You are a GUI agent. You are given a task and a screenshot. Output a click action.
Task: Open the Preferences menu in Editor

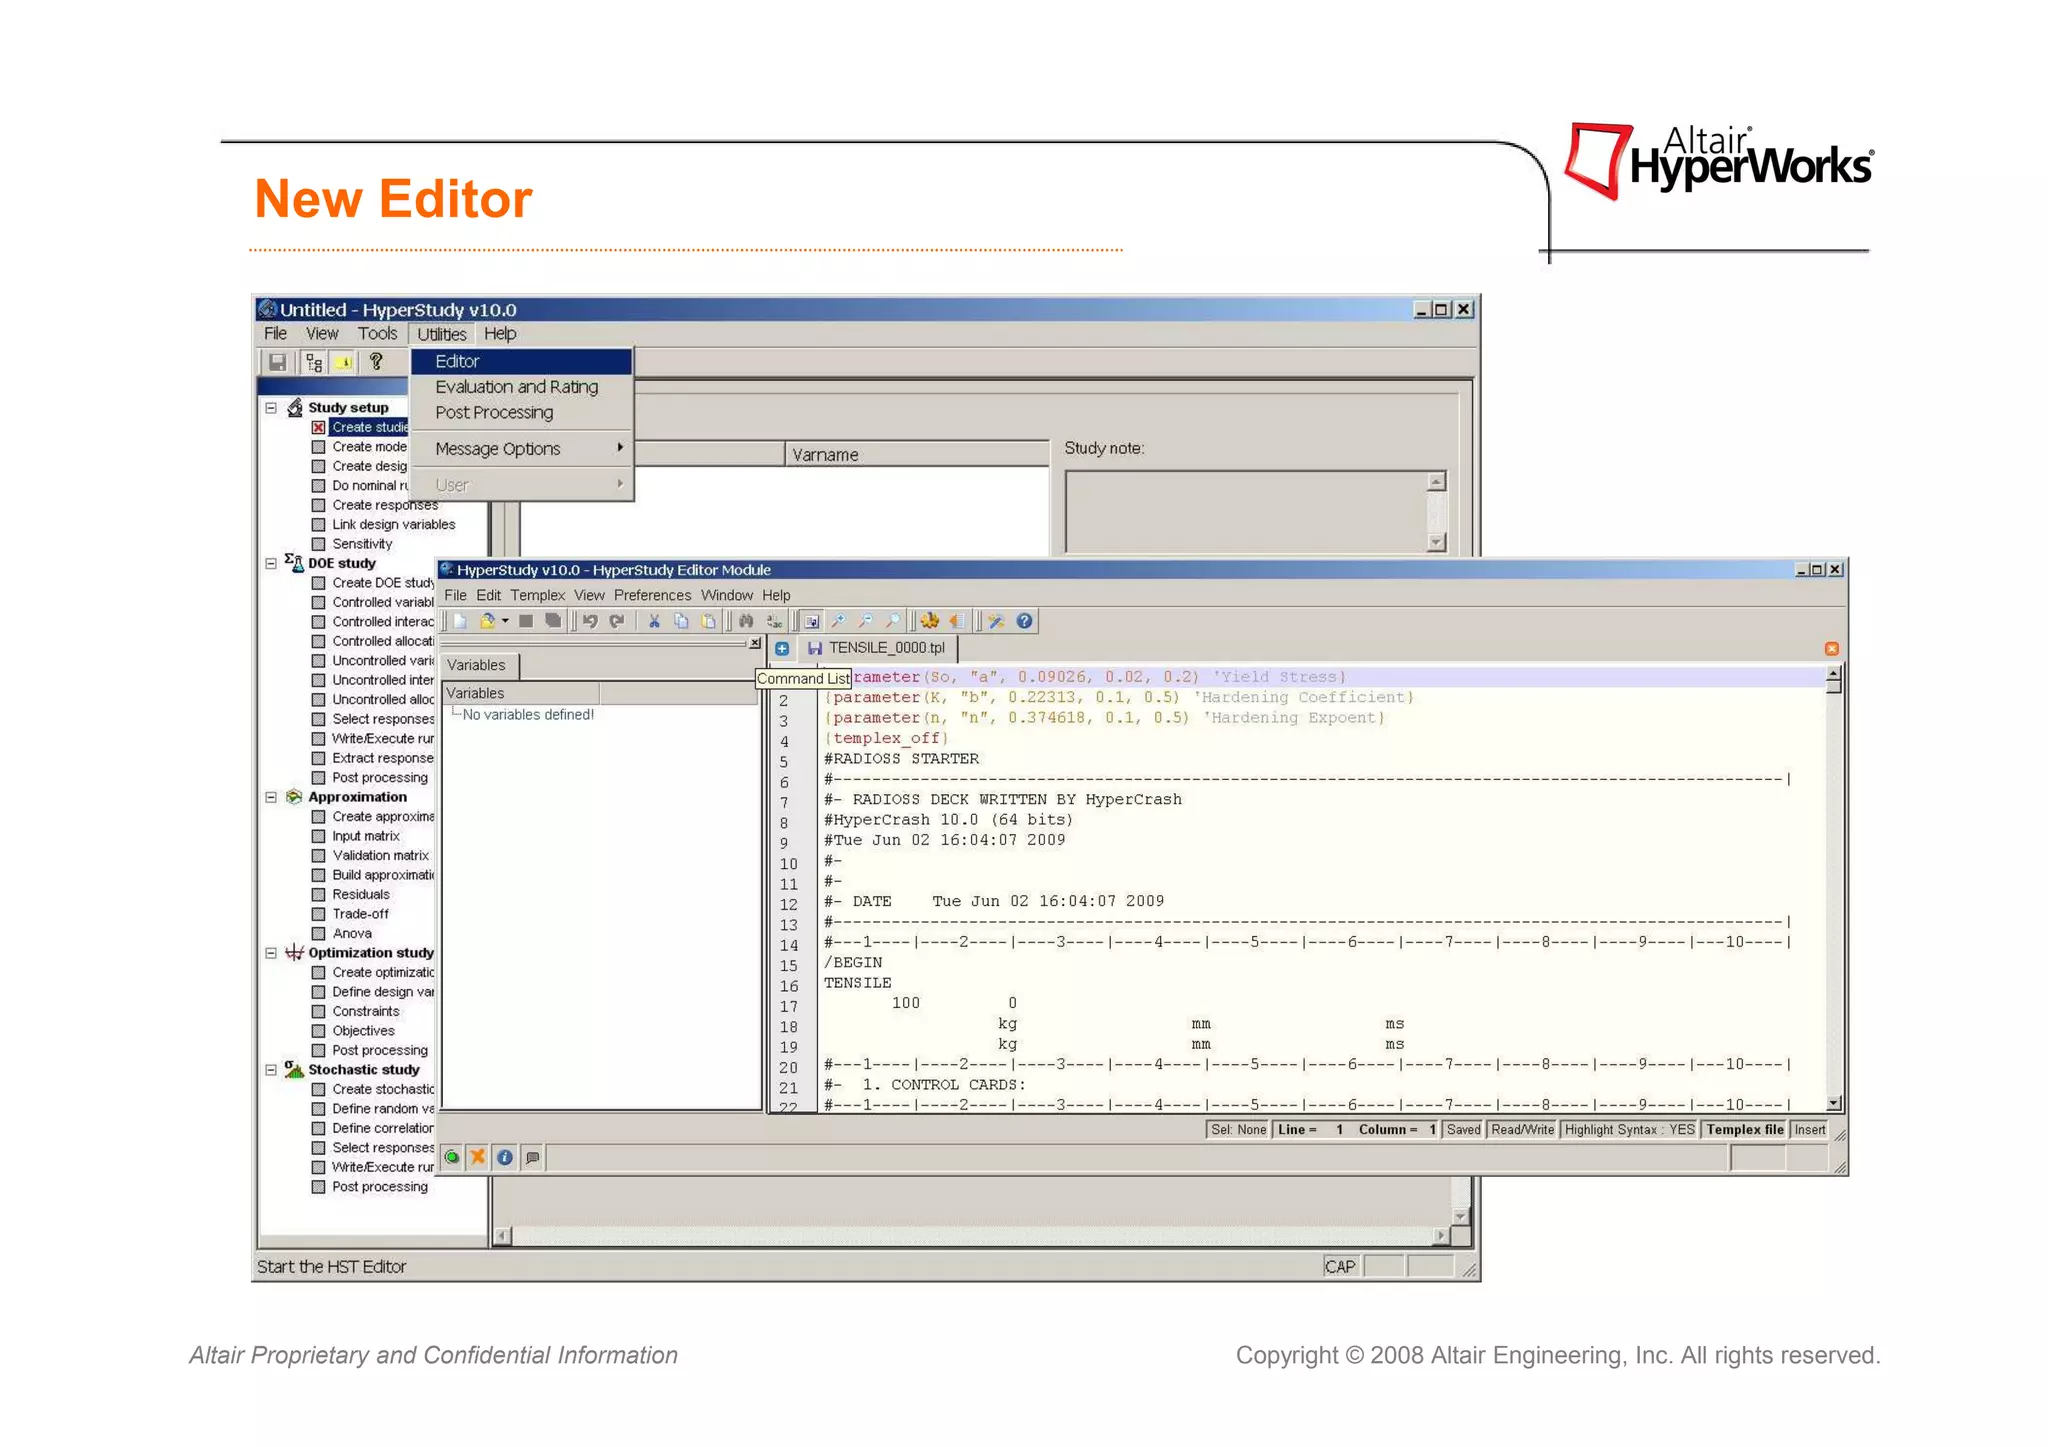tap(652, 595)
